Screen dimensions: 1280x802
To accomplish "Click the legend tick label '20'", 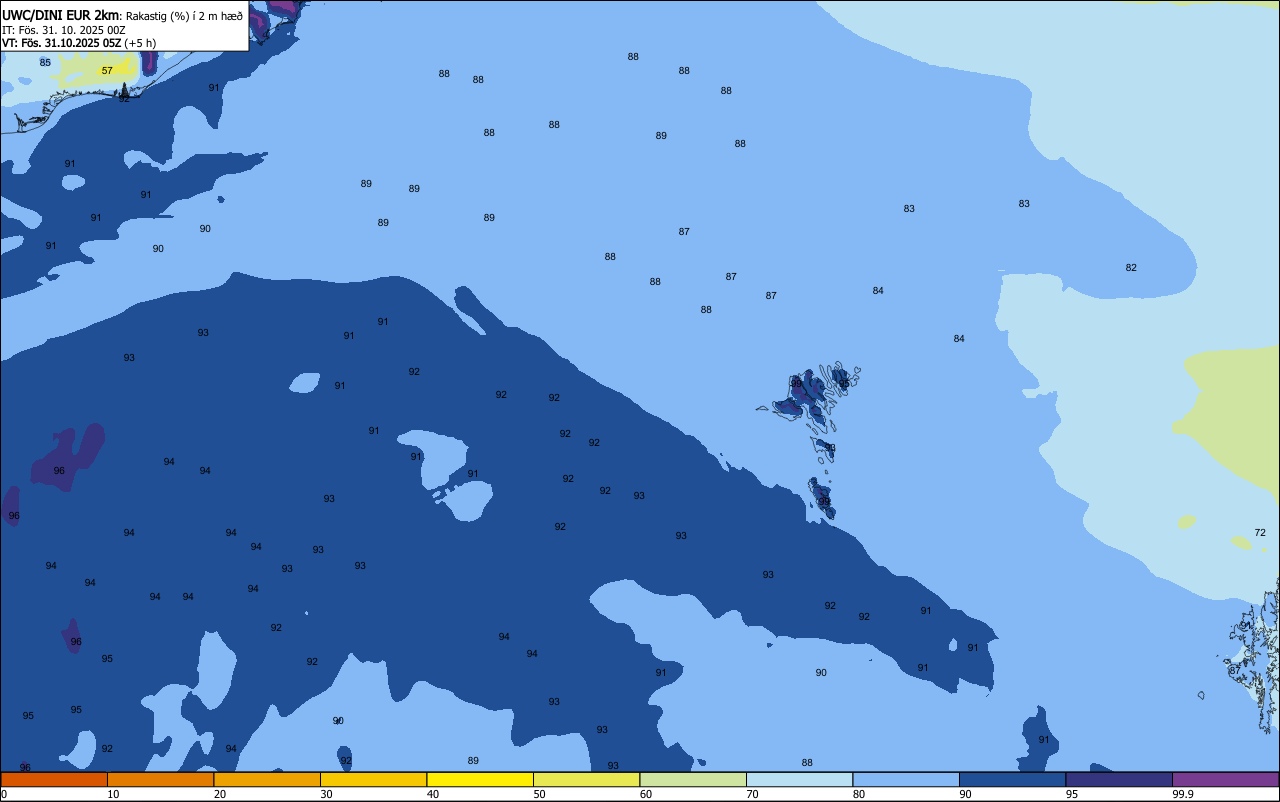I will pos(220,794).
